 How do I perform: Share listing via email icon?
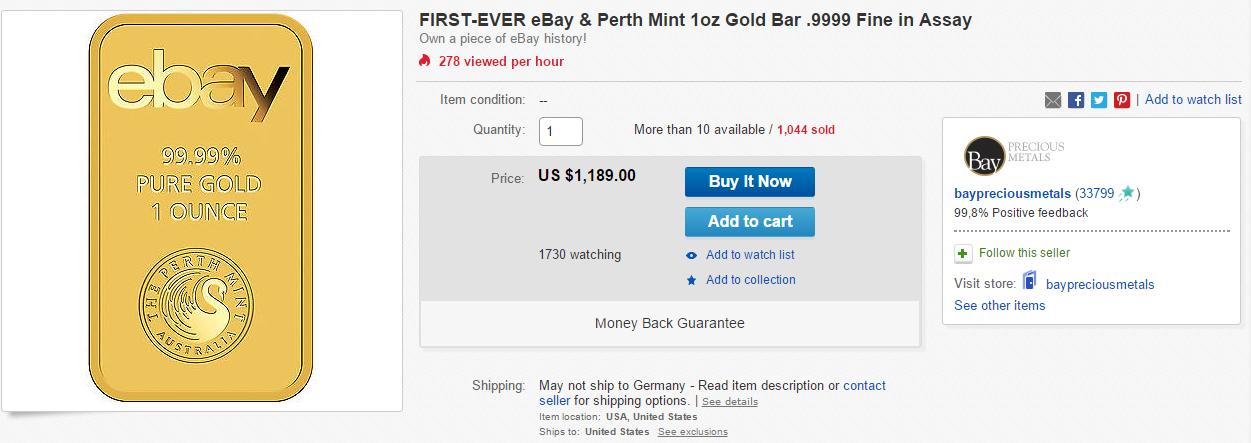click(x=1053, y=100)
